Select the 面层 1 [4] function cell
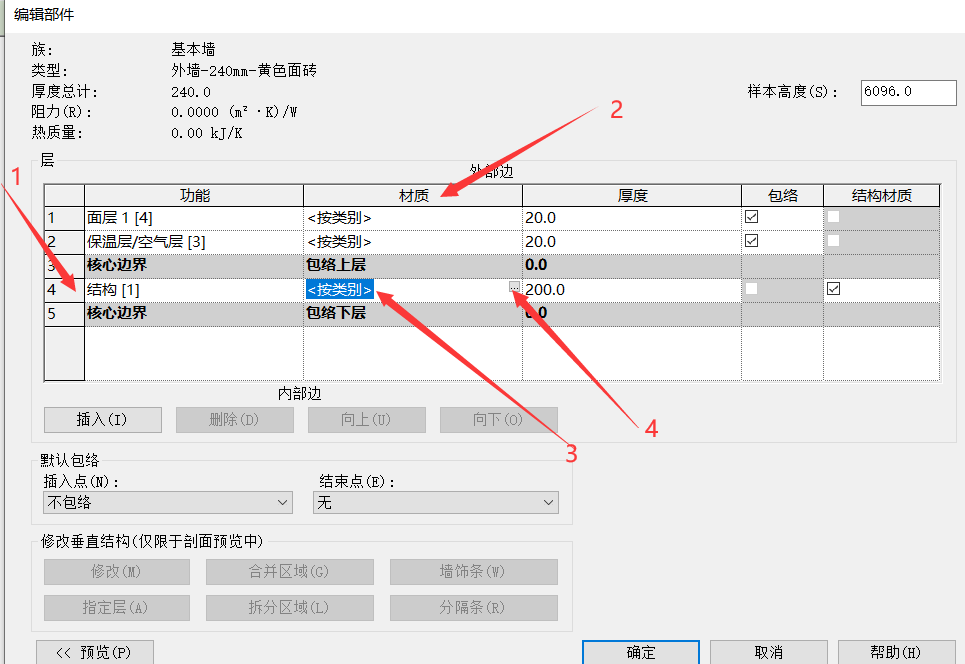Image resolution: width=965 pixels, height=664 pixels. click(193, 217)
